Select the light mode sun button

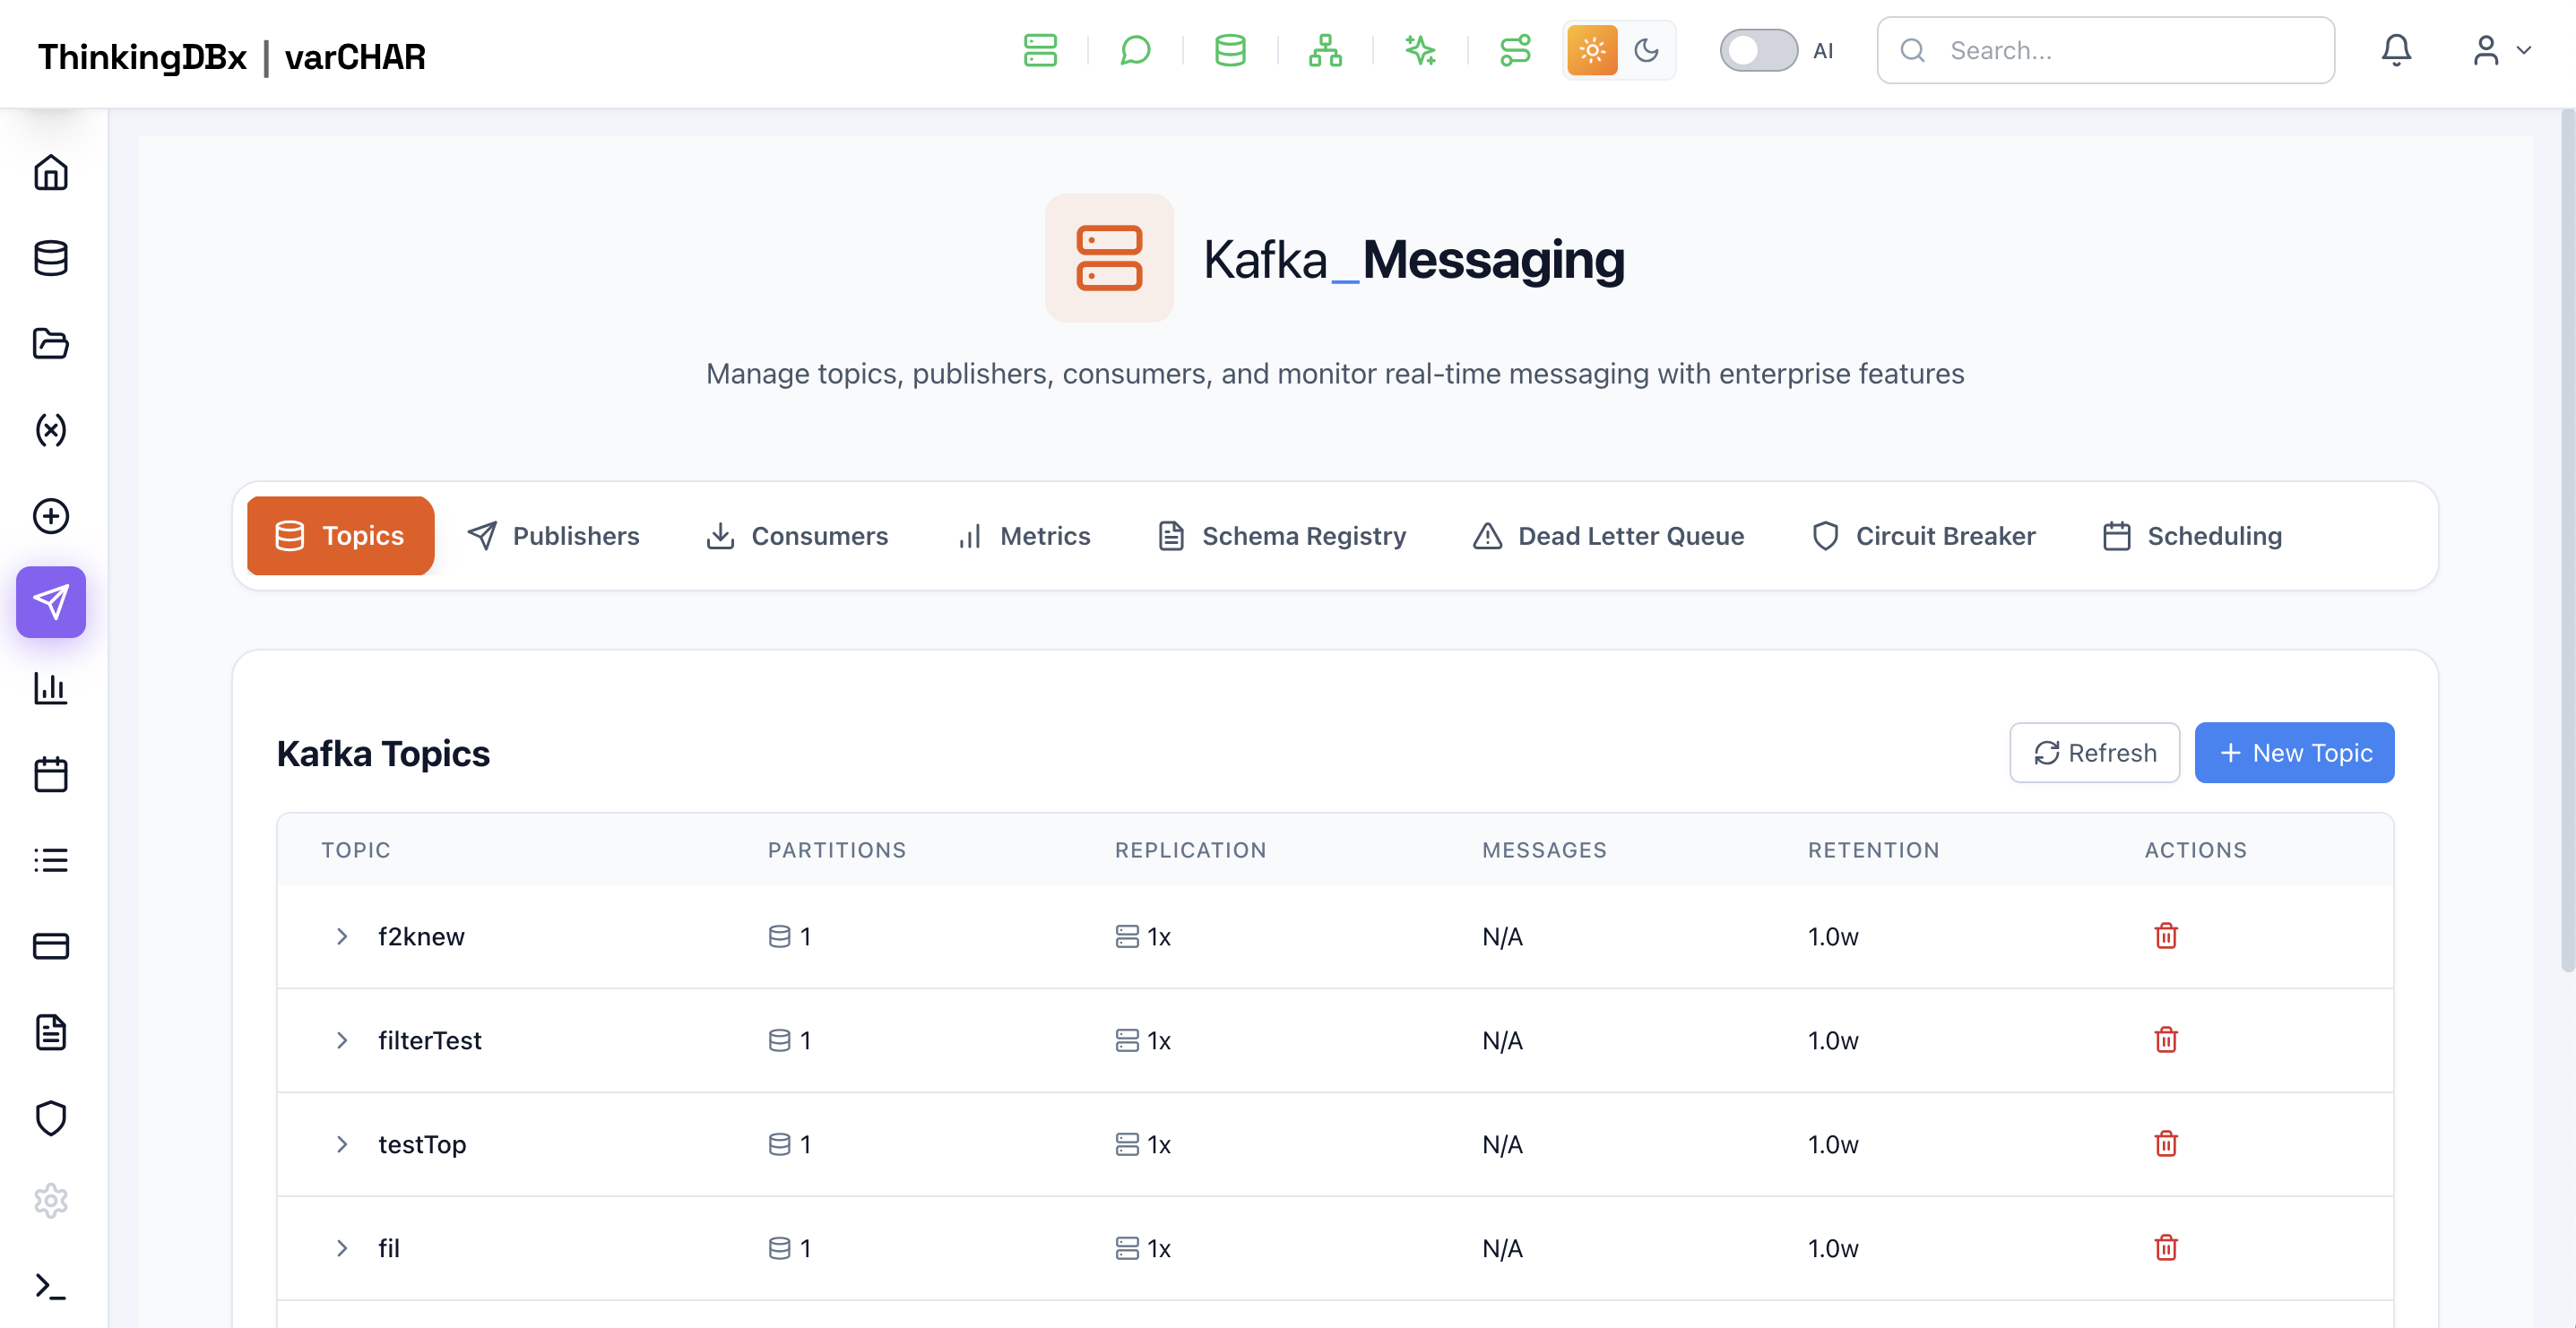tap(1592, 50)
